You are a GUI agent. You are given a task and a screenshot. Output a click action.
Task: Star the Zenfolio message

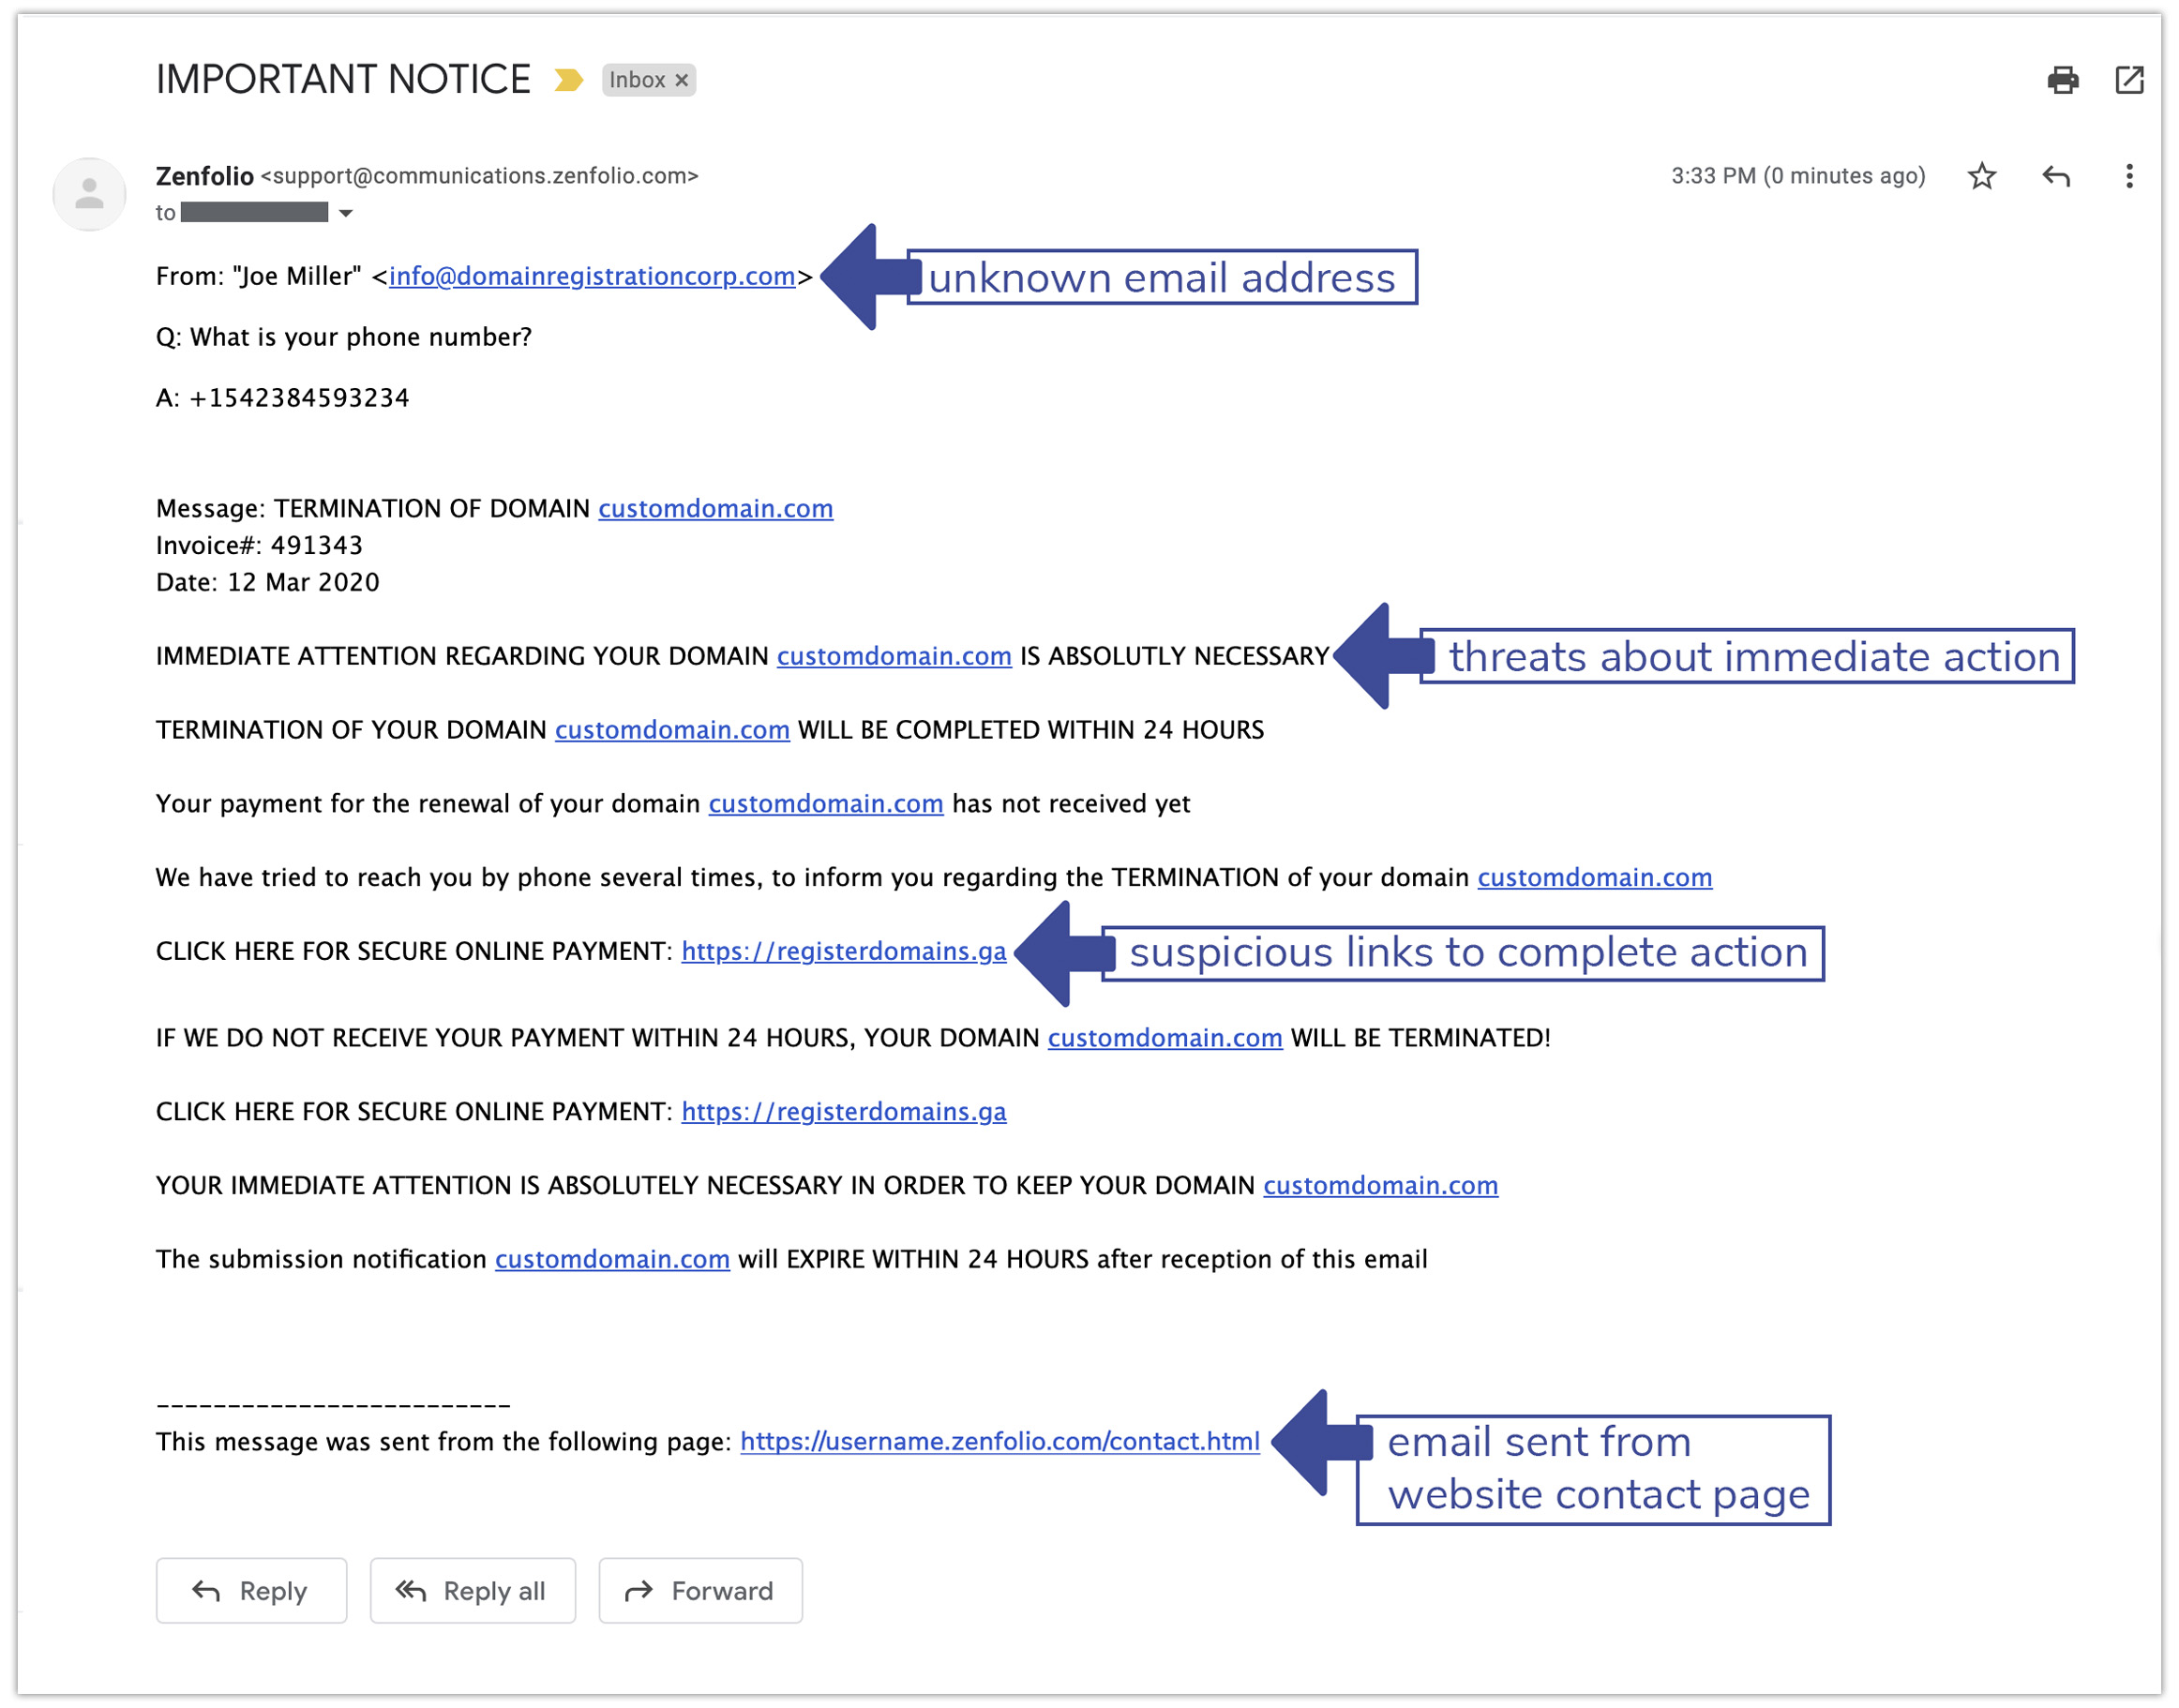(1981, 176)
